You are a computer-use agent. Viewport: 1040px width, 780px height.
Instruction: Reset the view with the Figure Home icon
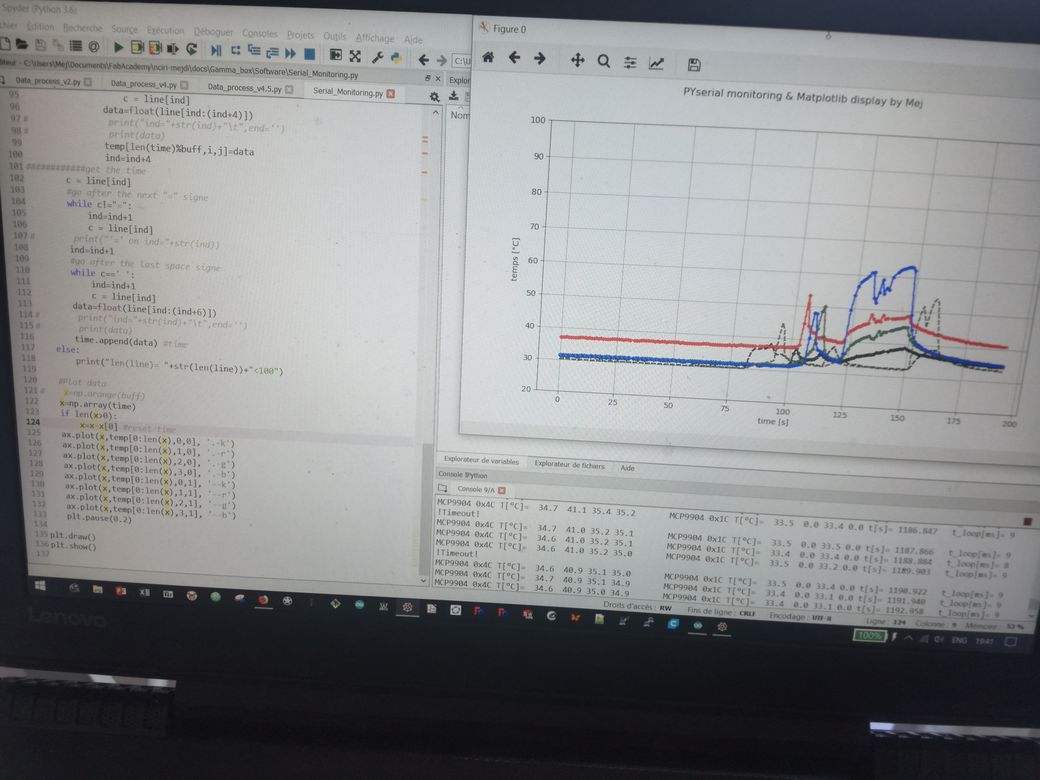pyautogui.click(x=488, y=57)
